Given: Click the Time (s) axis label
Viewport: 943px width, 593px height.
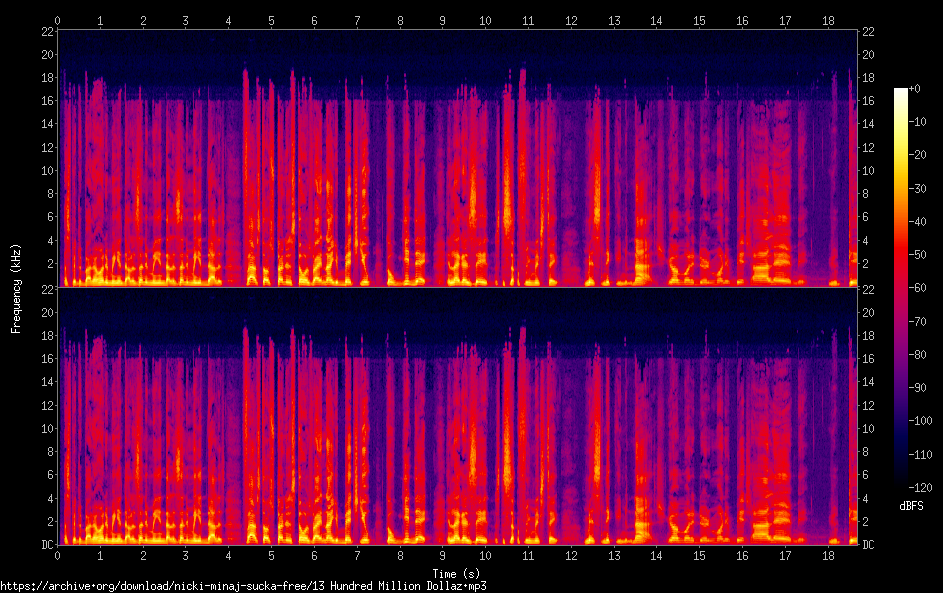Looking at the screenshot, I should [457, 573].
